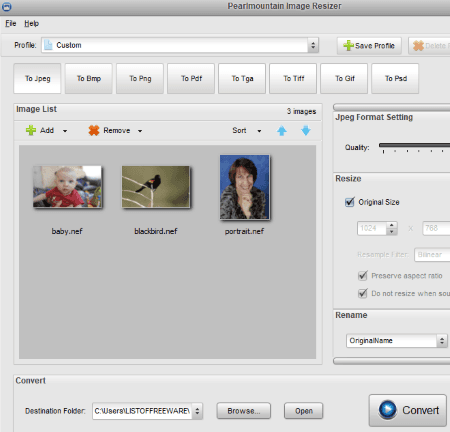
Task: Click the Pearlmountain app icon in title bar
Action: pos(6,6)
